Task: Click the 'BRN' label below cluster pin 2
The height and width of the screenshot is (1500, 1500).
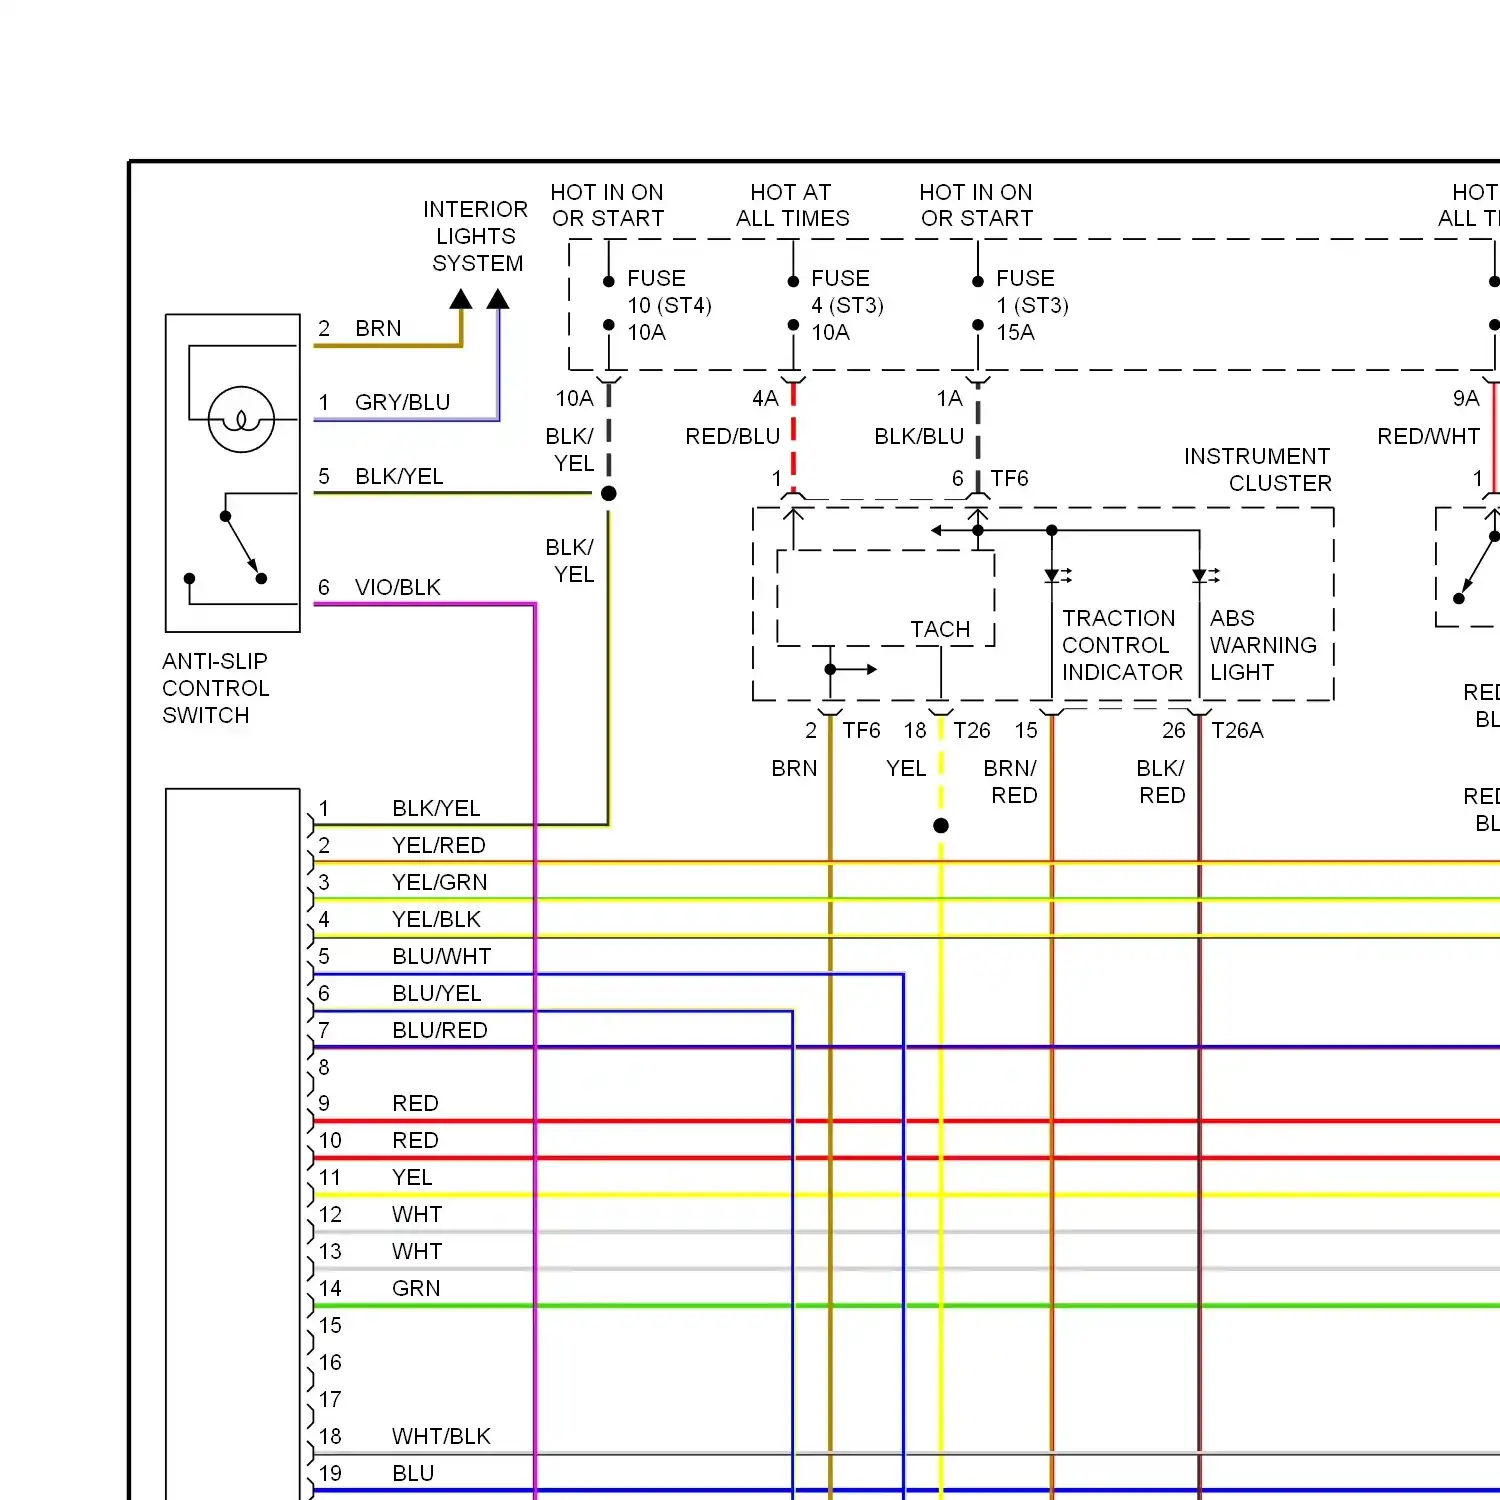Action: [x=794, y=768]
